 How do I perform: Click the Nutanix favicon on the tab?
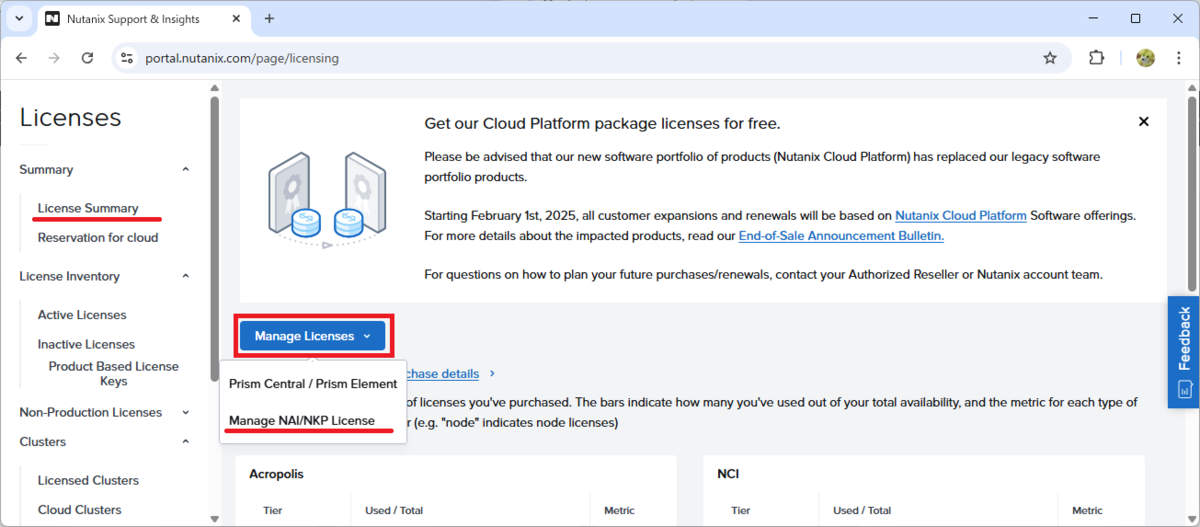pyautogui.click(x=52, y=19)
